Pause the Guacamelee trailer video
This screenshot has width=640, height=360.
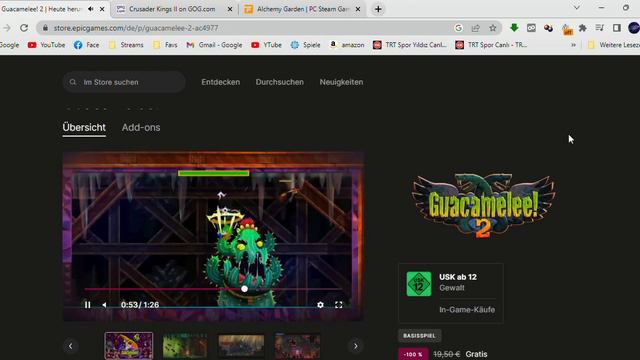87,305
